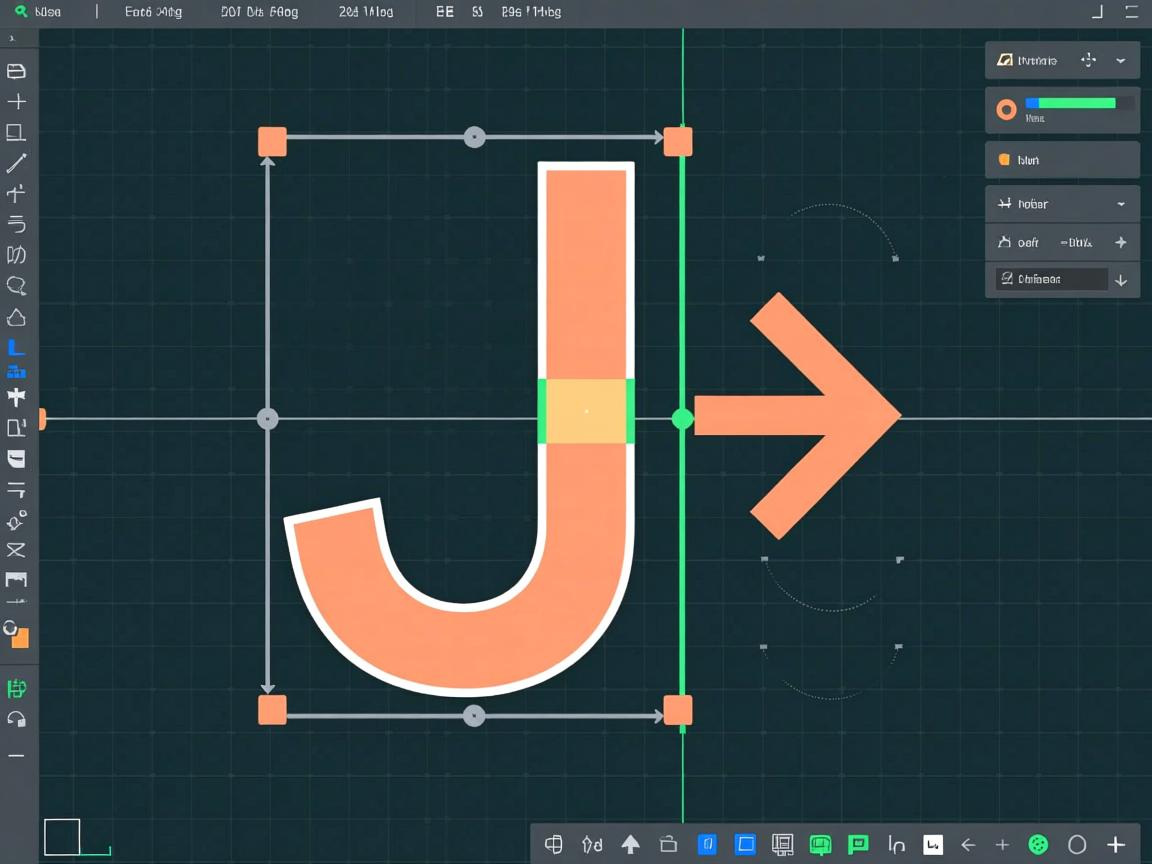The image size is (1152, 864).
Task: Click the green dotted circle icon in bottom toolbar
Action: 1038,845
